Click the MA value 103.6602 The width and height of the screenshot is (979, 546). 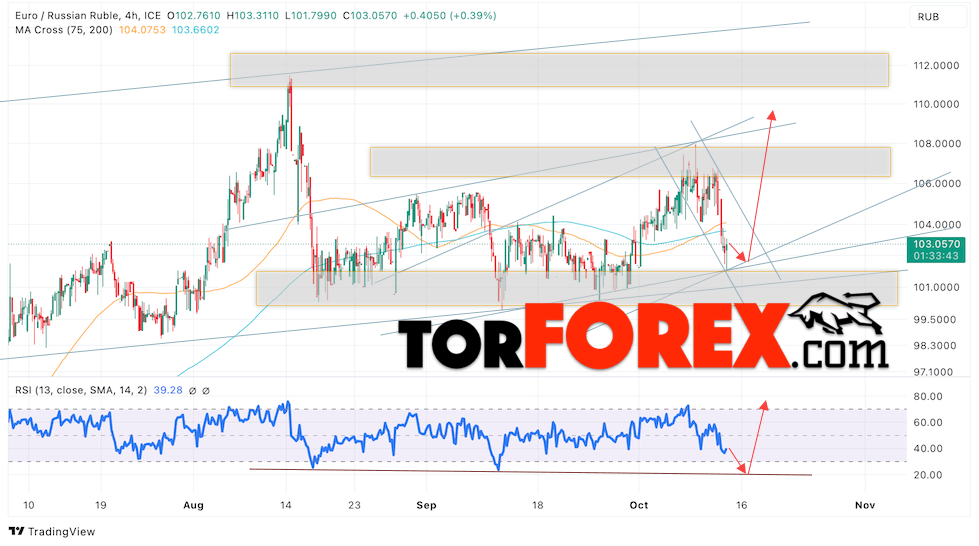click(195, 29)
